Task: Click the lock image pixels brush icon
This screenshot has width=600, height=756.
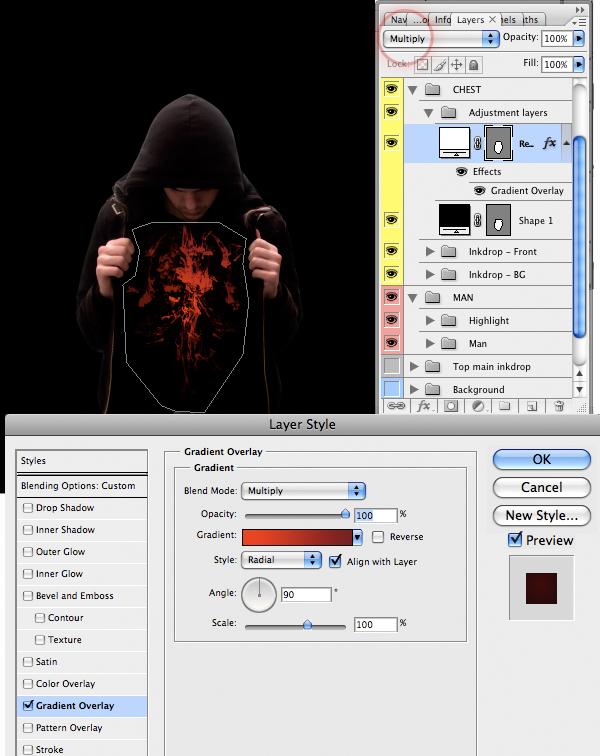Action: (439, 64)
